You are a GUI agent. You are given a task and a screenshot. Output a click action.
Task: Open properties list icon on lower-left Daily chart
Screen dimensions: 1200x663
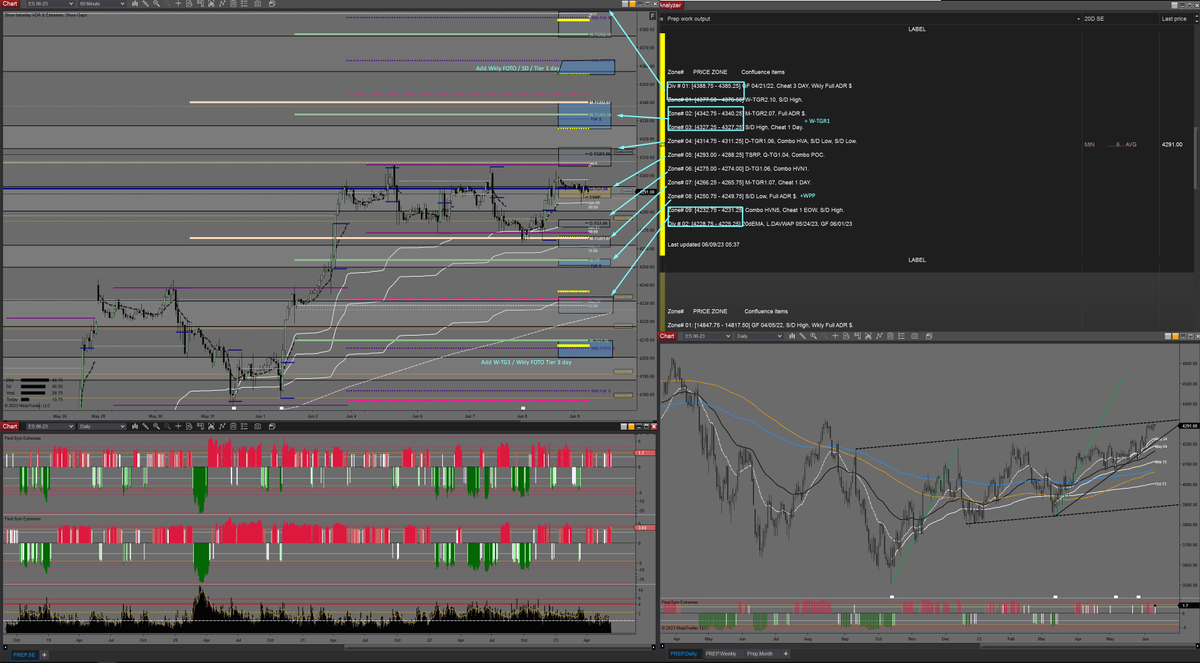(244, 426)
